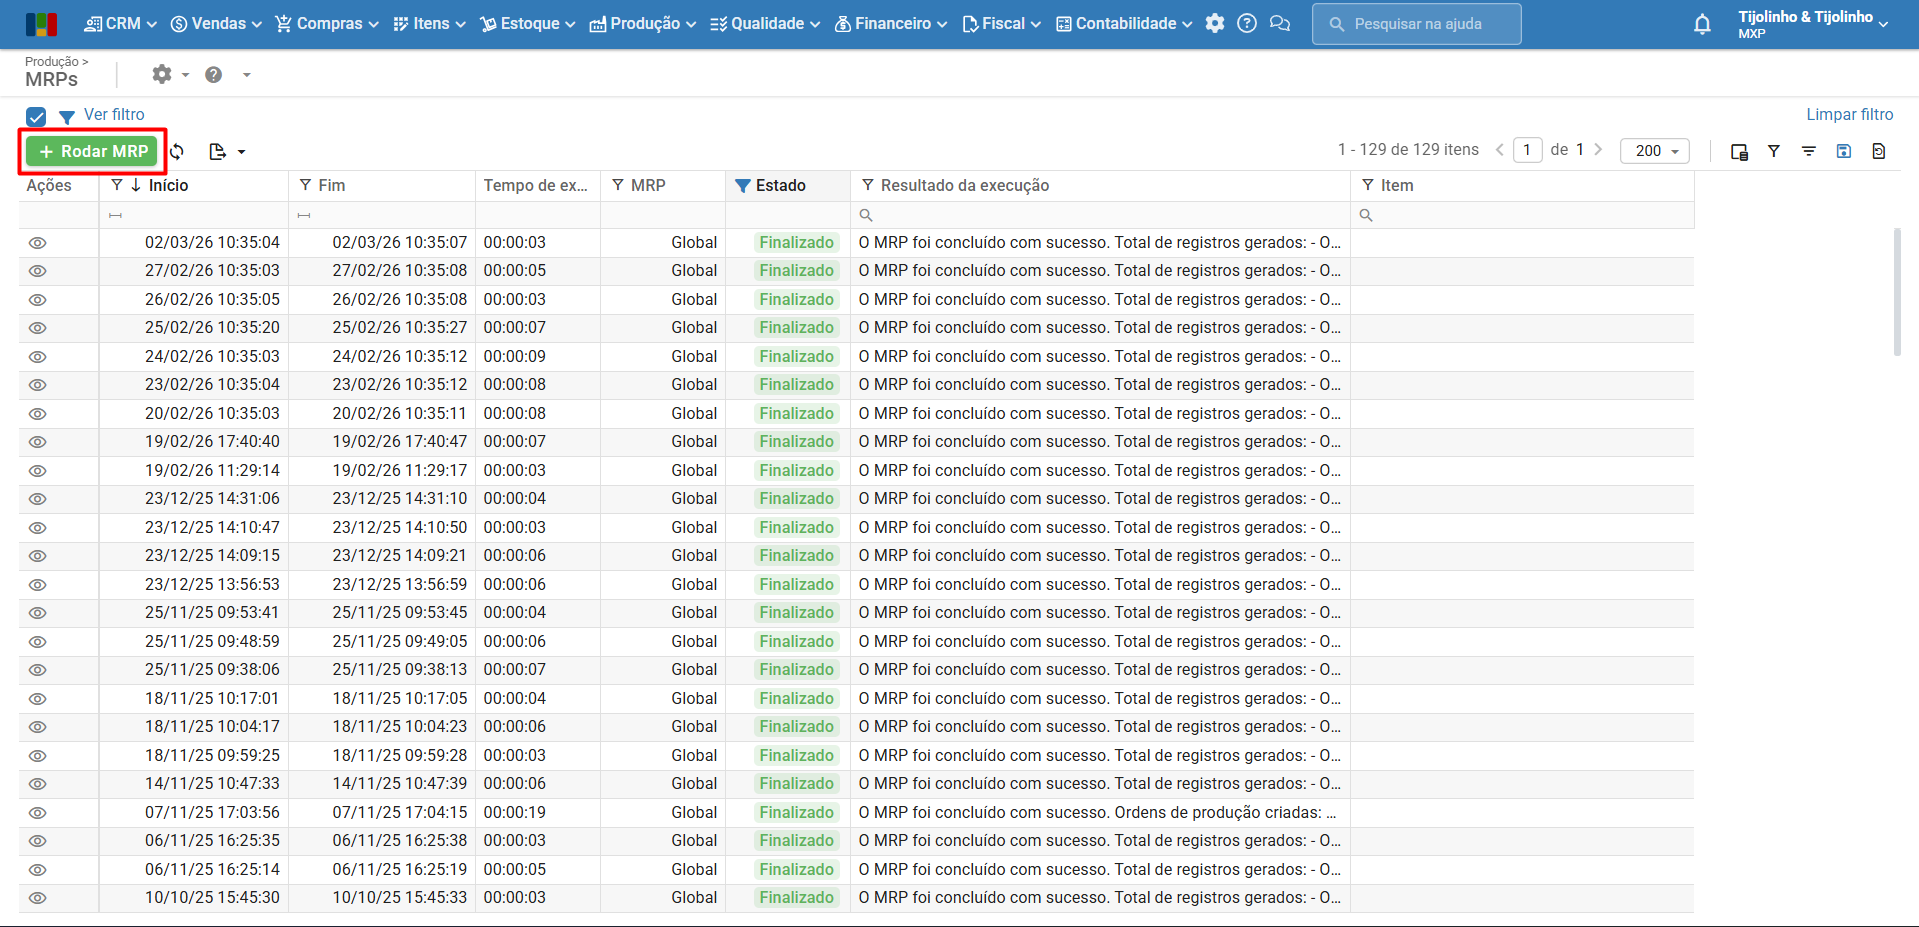Viewport: 1919px width, 927px height.
Task: Uncheck the filter checkbox beside Ver filtro
Action: [36, 116]
